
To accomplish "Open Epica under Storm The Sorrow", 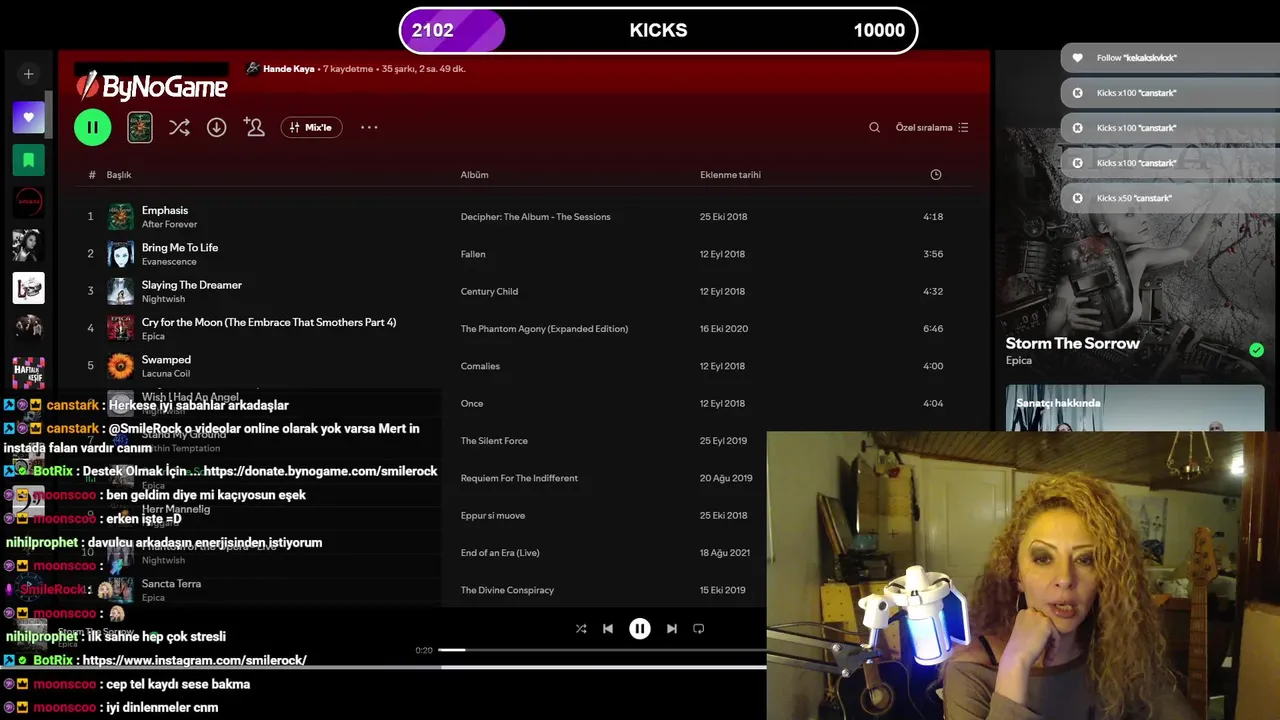I will pyautogui.click(x=1018, y=361).
